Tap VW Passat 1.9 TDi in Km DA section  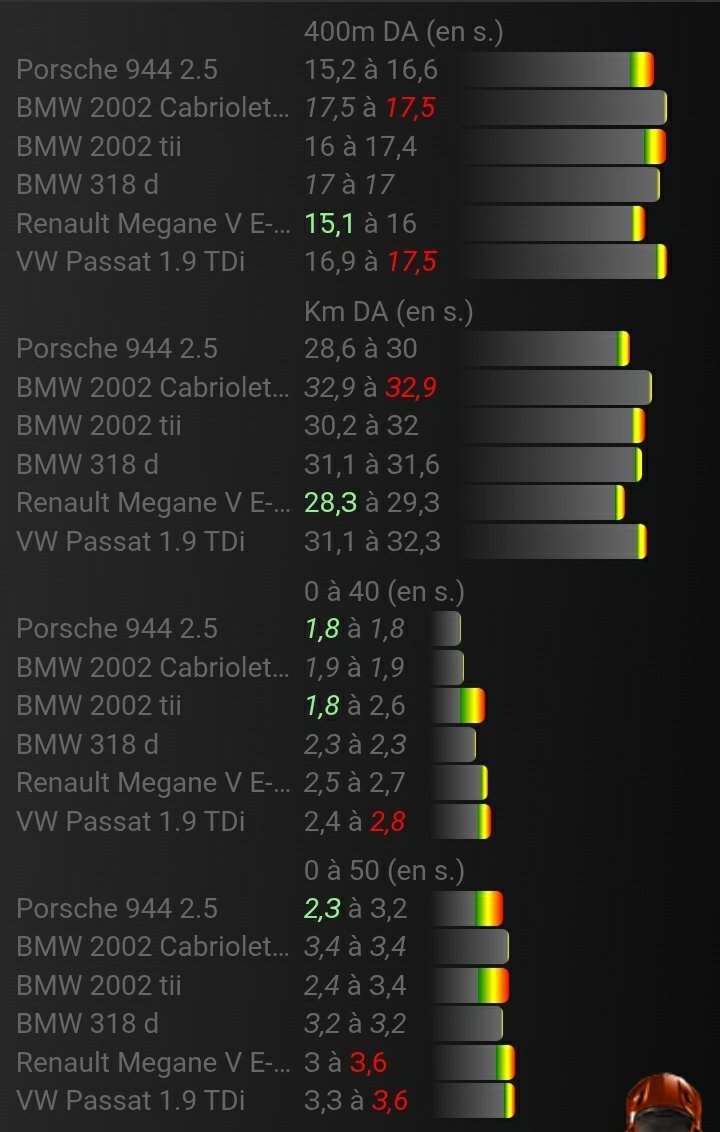(131, 542)
